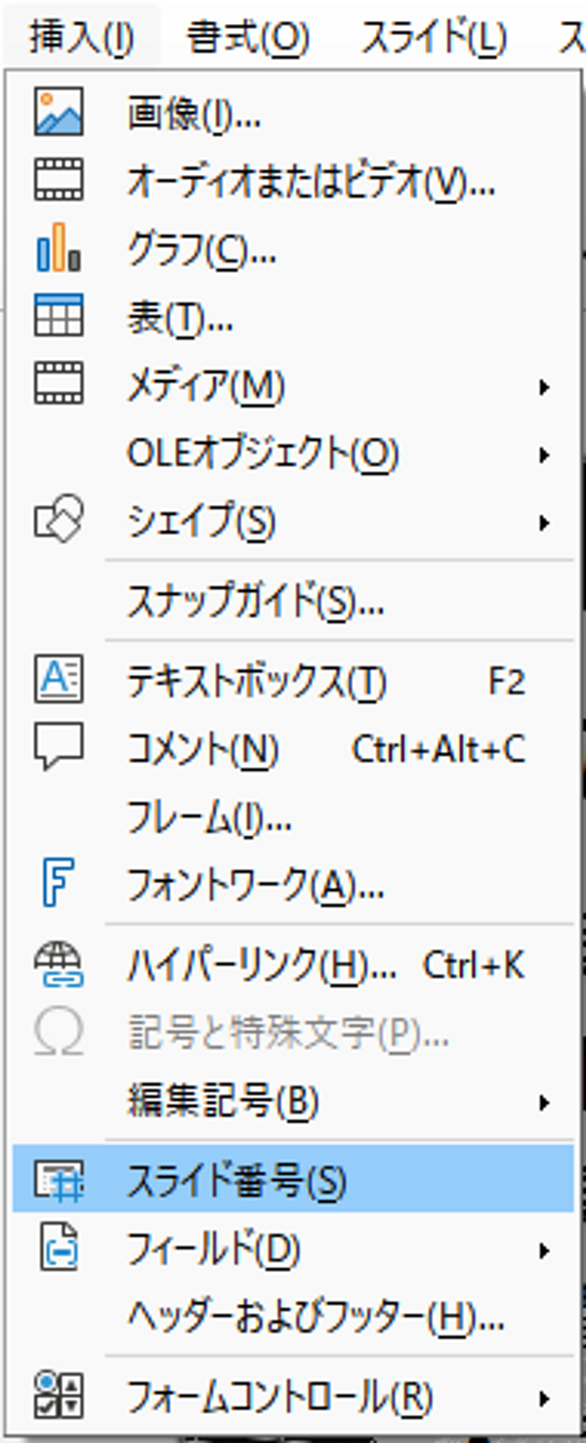
Task: Select 表(T)... to insert table
Action: click(294, 319)
